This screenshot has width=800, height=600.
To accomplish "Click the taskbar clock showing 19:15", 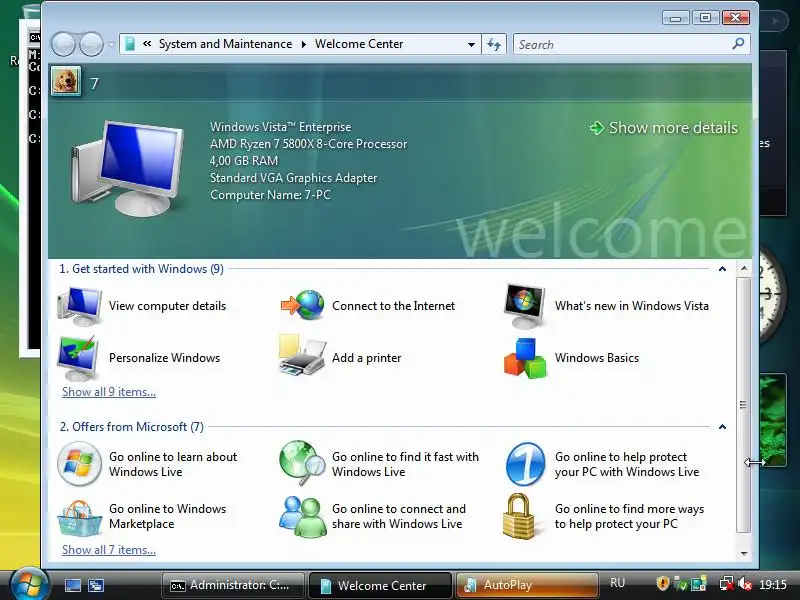I will coord(772,584).
